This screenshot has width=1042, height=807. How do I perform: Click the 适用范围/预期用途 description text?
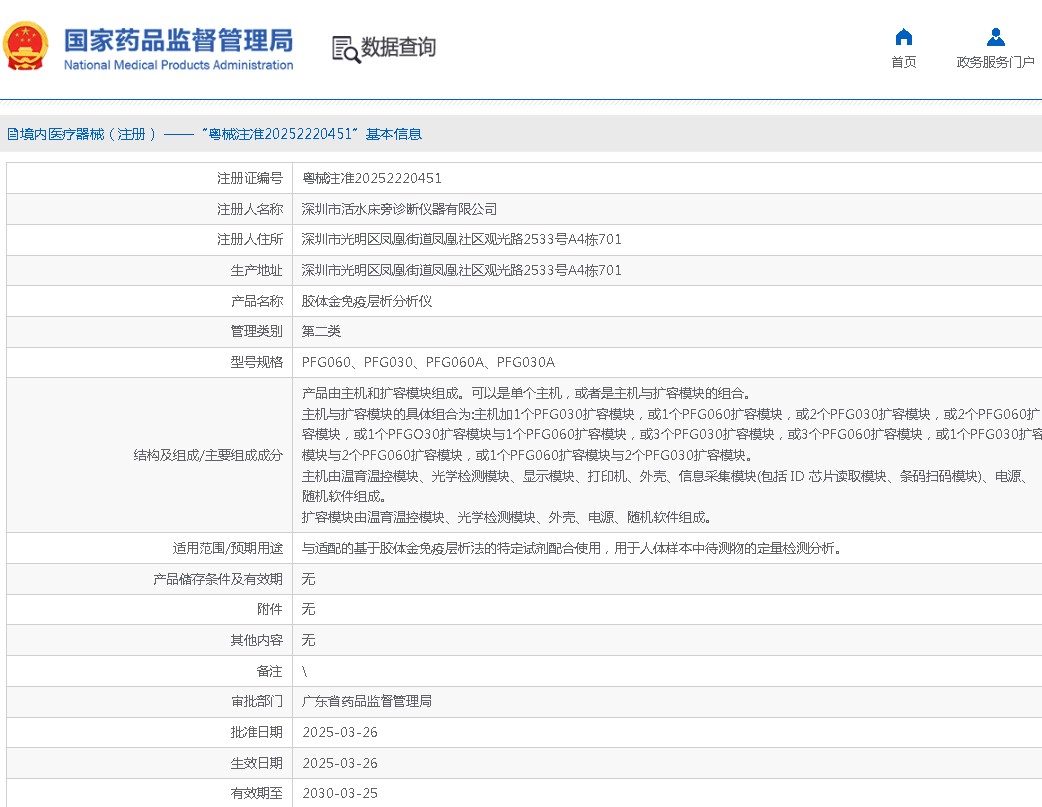point(572,548)
